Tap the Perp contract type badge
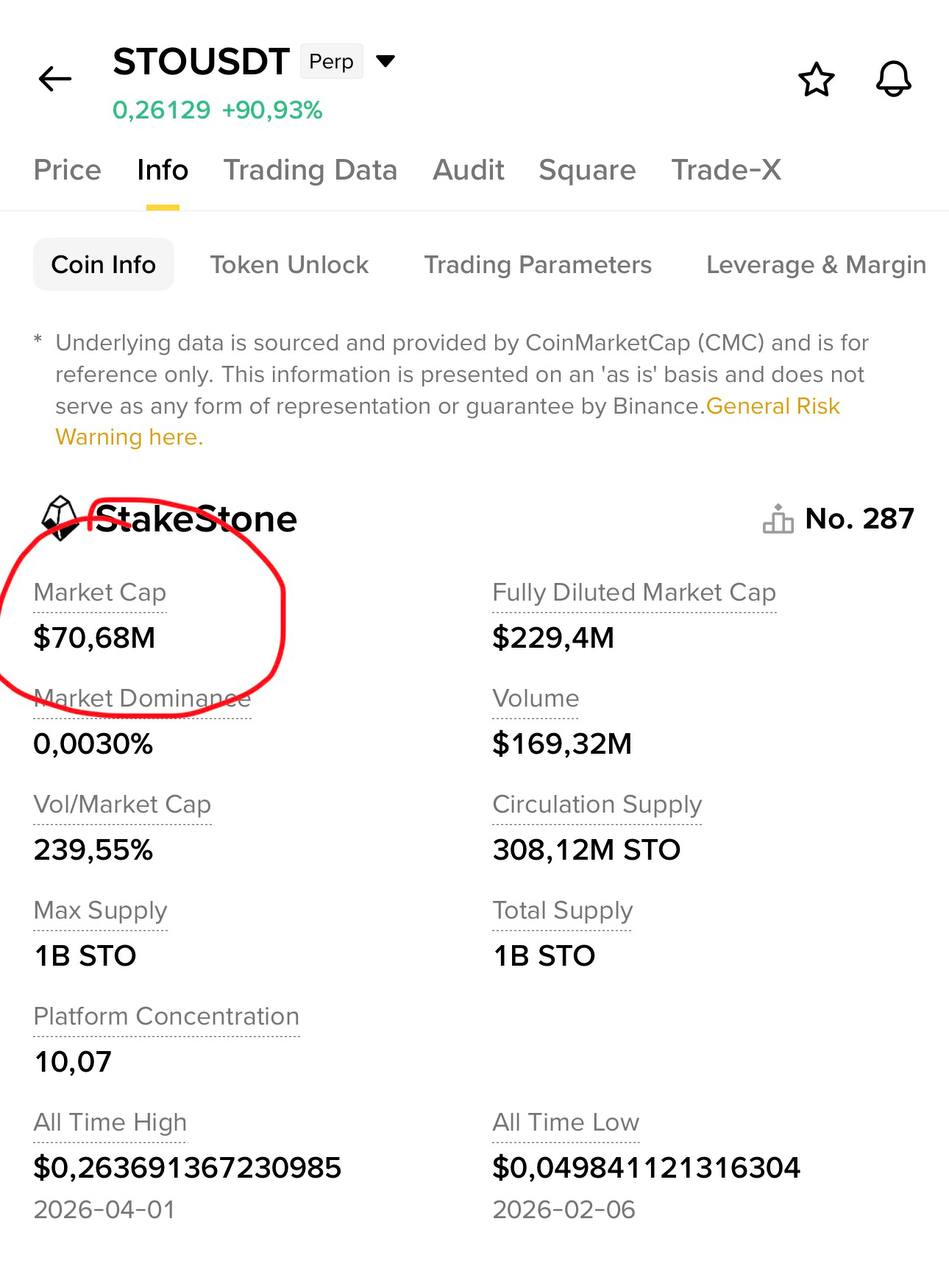Viewport: 949px width, 1280px height. click(331, 62)
